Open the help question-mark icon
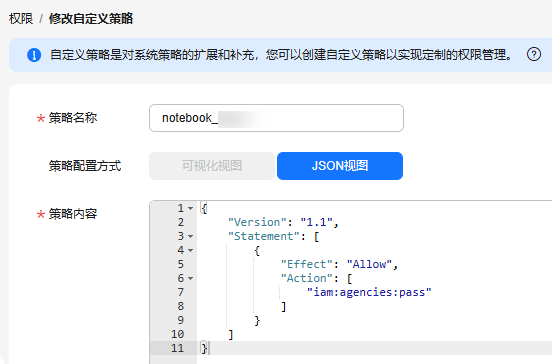Image resolution: width=552 pixels, height=364 pixels. (x=534, y=55)
